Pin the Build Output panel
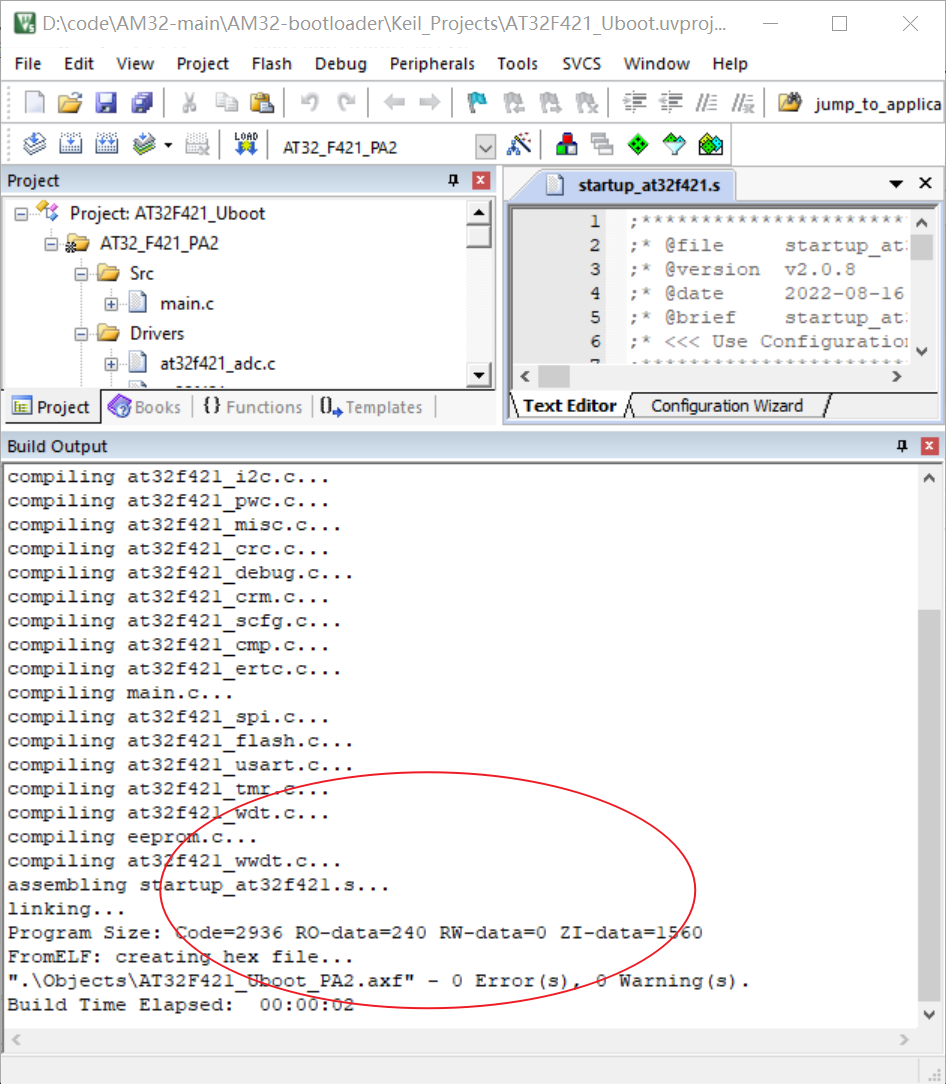Screen dimensions: 946x1084 [902, 446]
